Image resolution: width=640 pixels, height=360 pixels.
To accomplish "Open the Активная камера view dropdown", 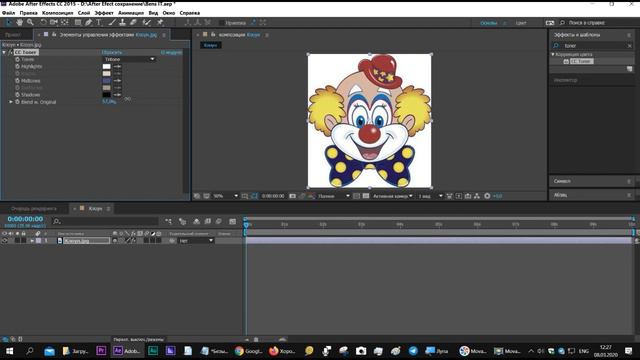I will [392, 196].
